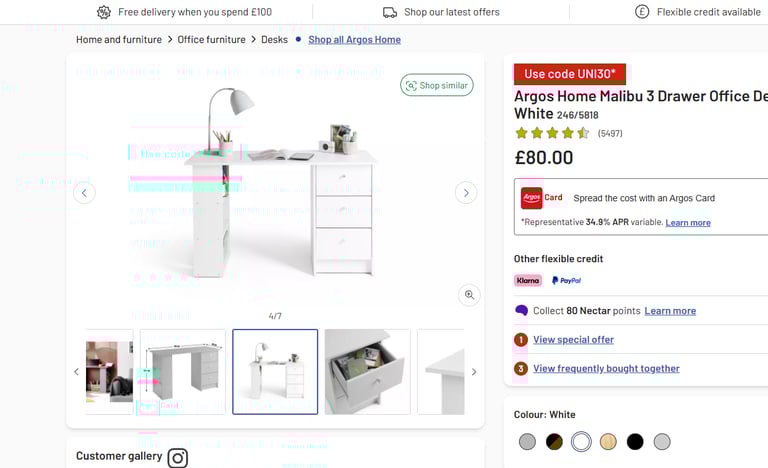Show next product image with right arrow
This screenshot has height=468, width=768.
click(466, 193)
